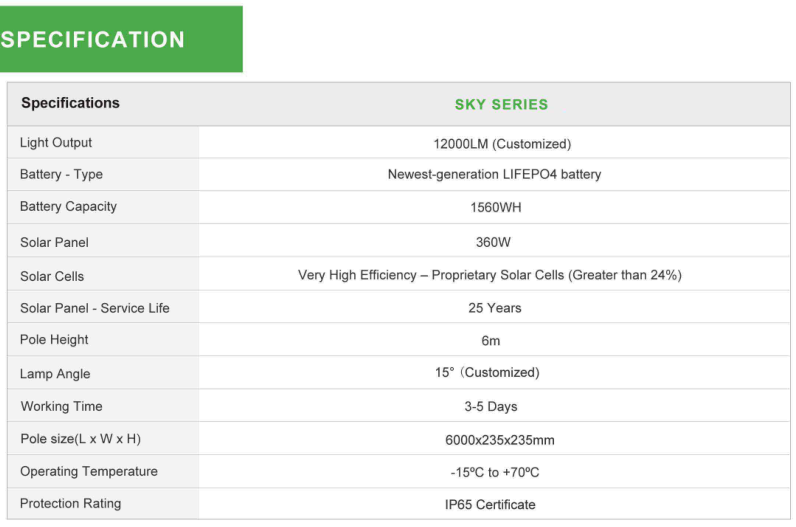
Task: Select the Pole Height label
Action: coord(54,340)
